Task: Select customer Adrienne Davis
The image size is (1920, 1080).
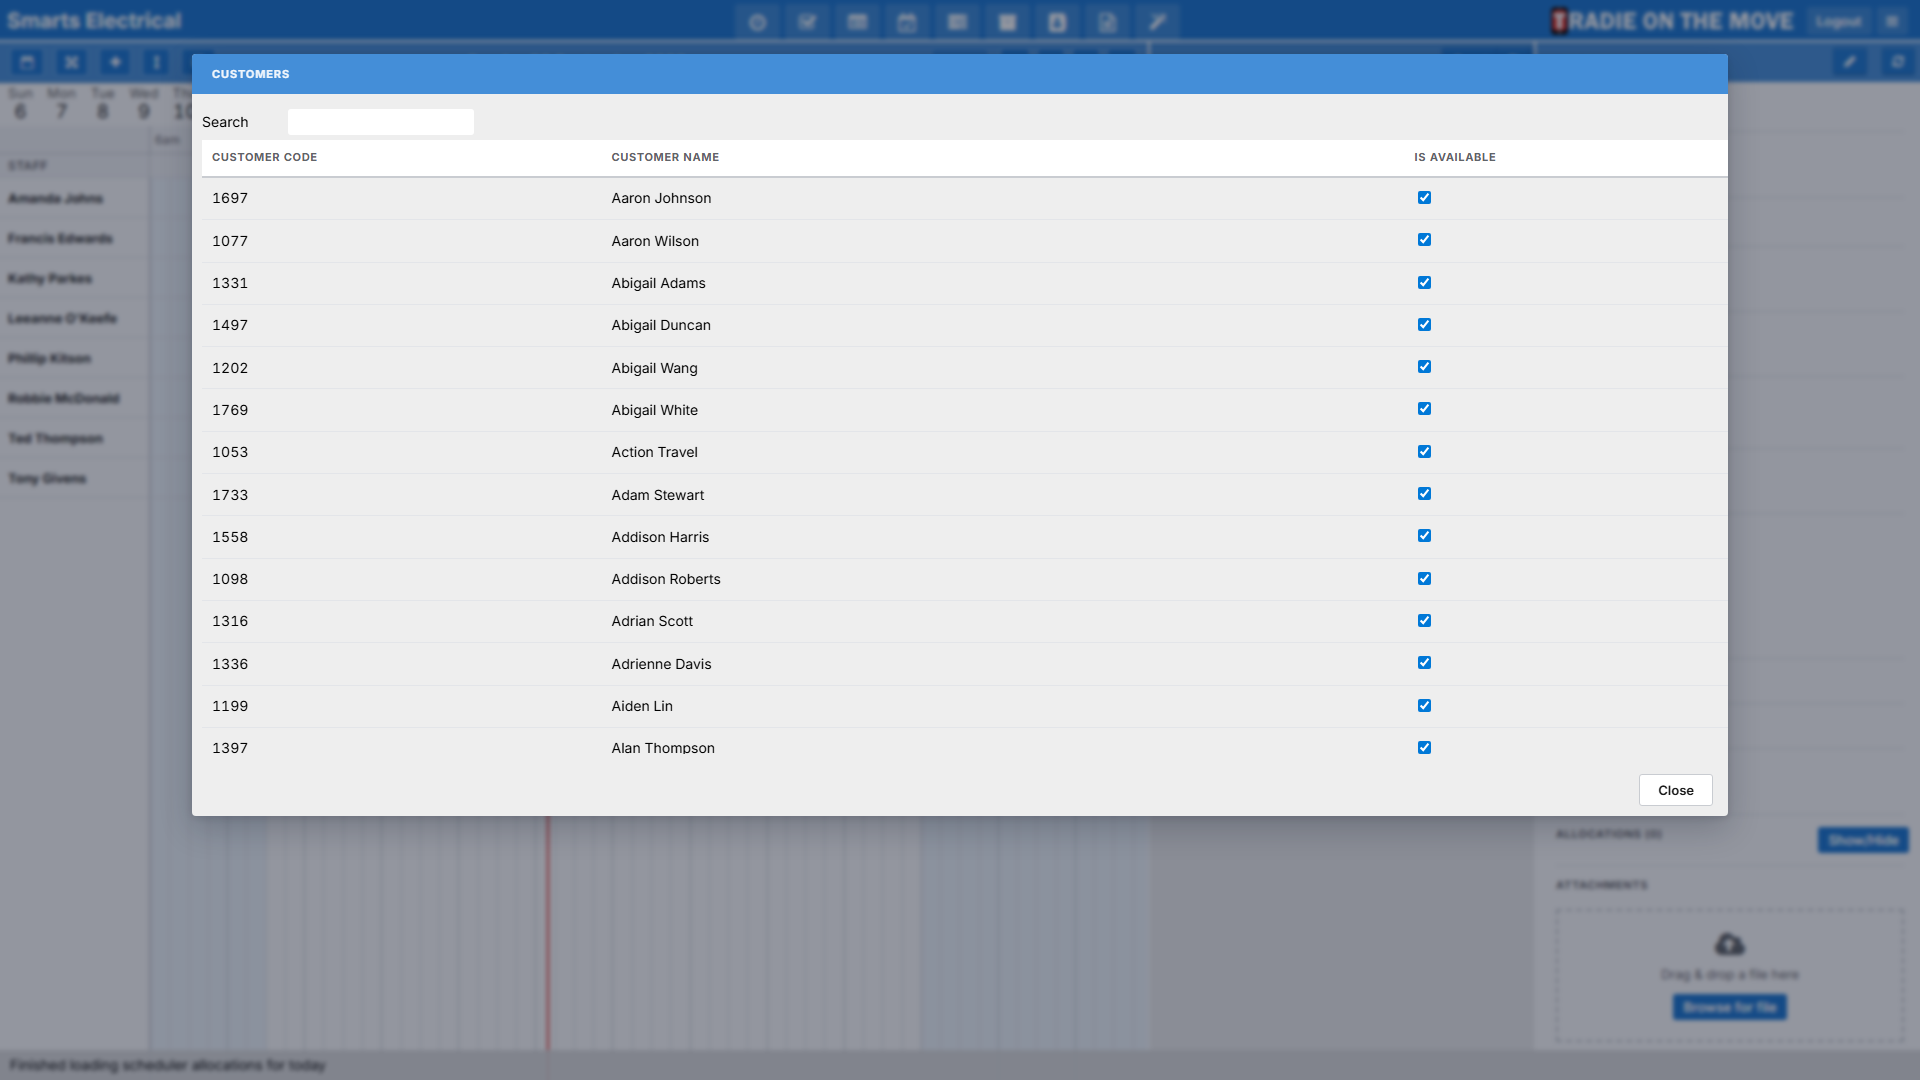Action: [x=661, y=664]
